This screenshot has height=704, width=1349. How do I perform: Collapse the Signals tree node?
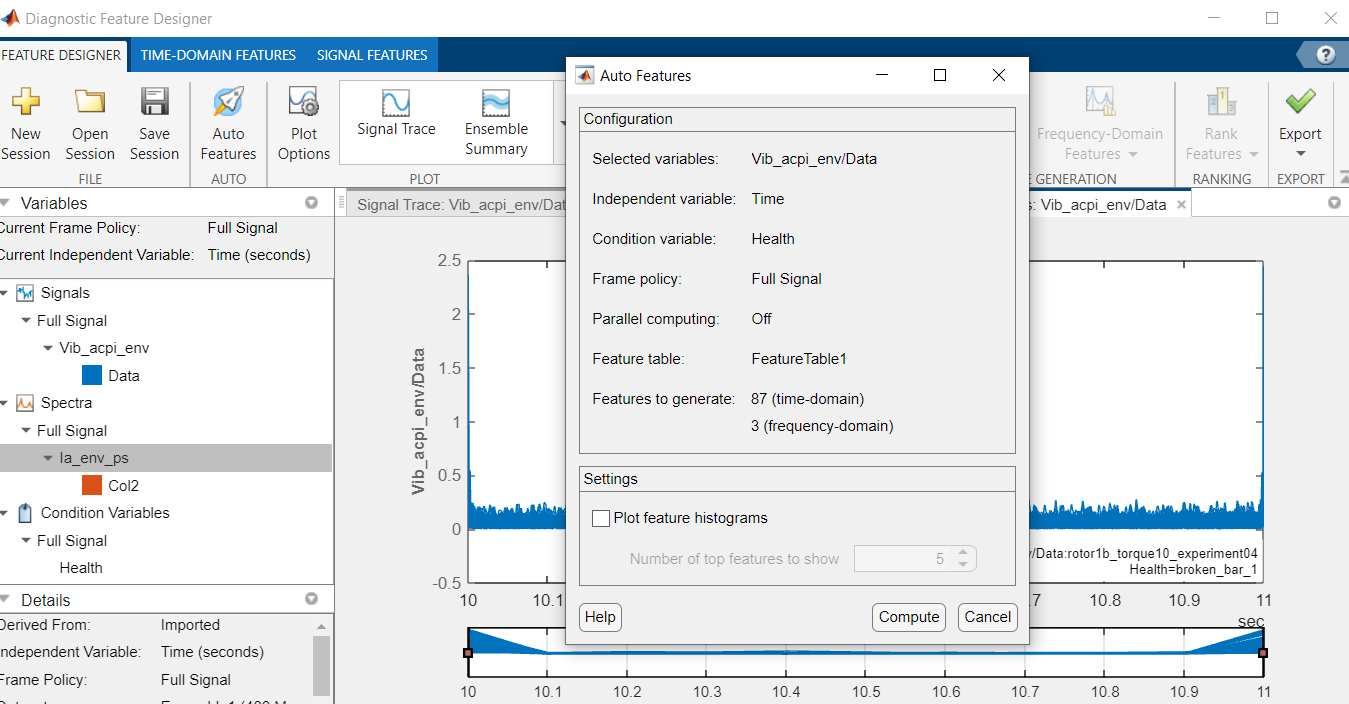point(5,293)
